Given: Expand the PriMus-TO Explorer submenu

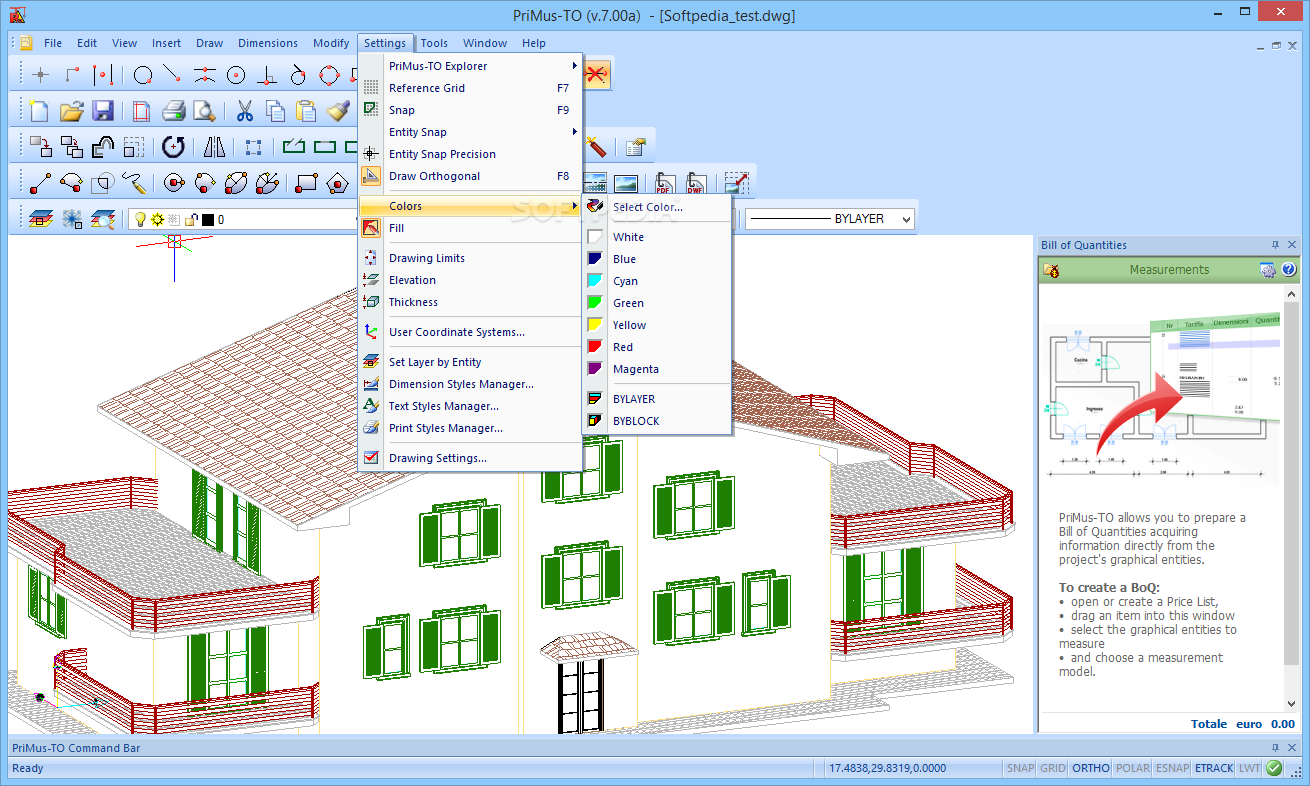Looking at the screenshot, I should point(470,66).
